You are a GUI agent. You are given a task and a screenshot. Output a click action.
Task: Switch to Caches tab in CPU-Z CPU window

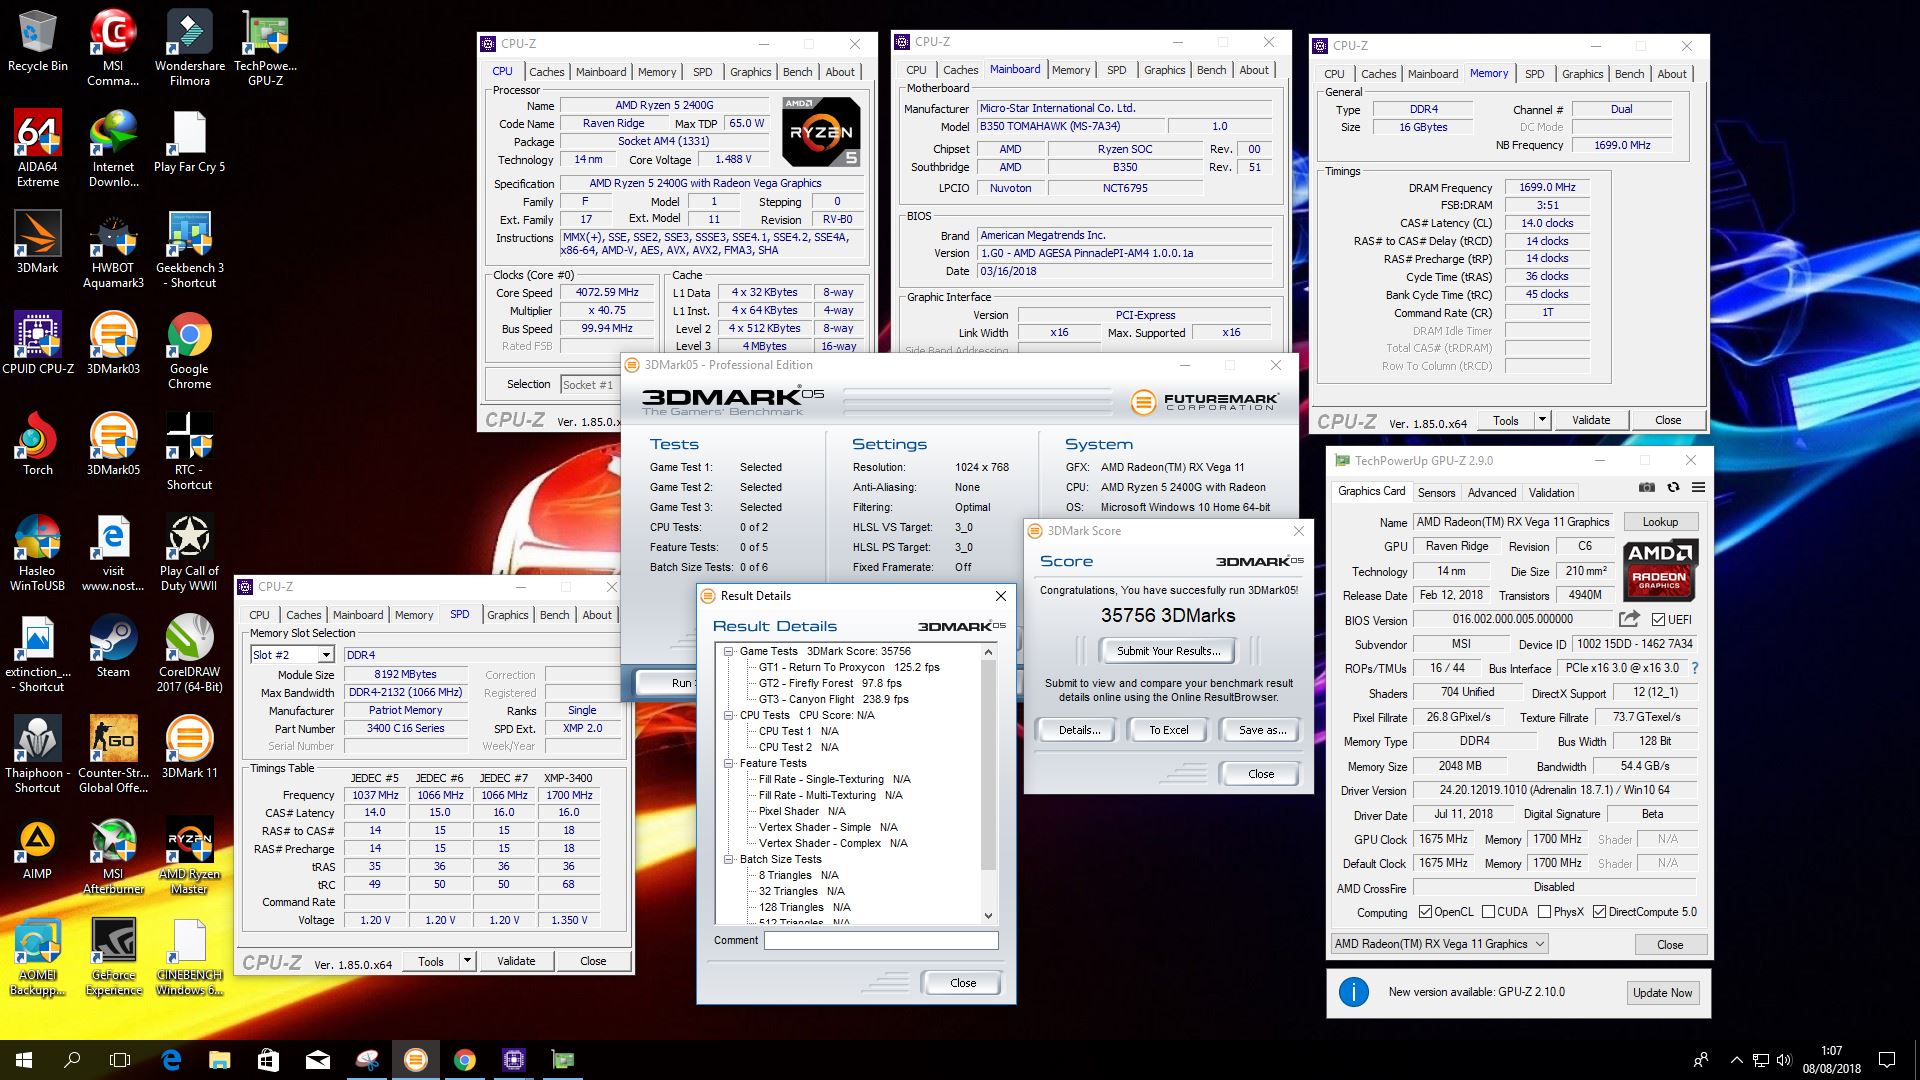click(x=547, y=72)
